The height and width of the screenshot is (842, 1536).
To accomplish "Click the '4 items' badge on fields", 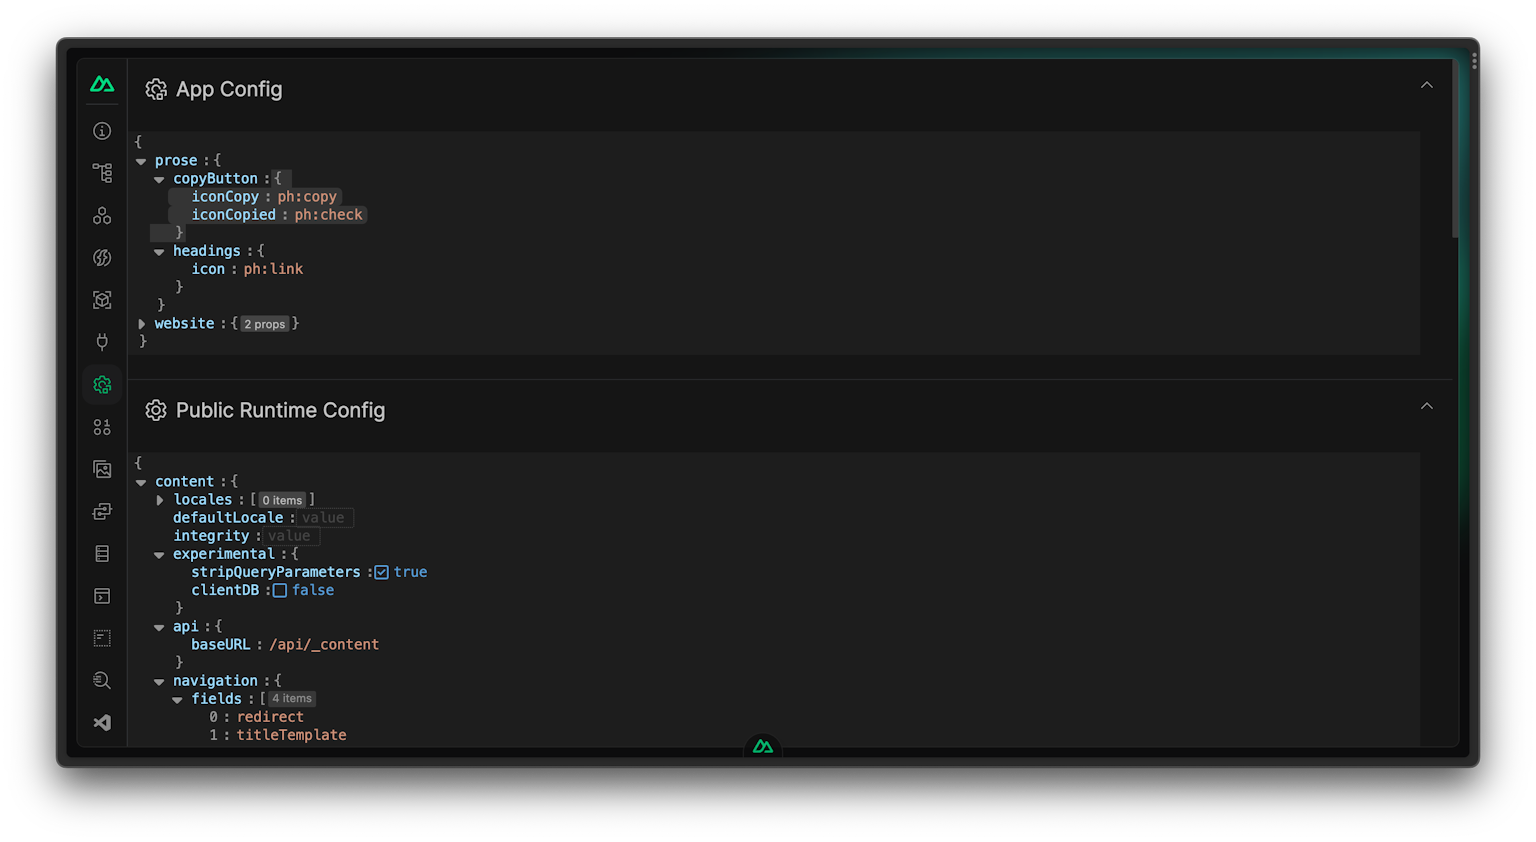I will click(x=292, y=699).
